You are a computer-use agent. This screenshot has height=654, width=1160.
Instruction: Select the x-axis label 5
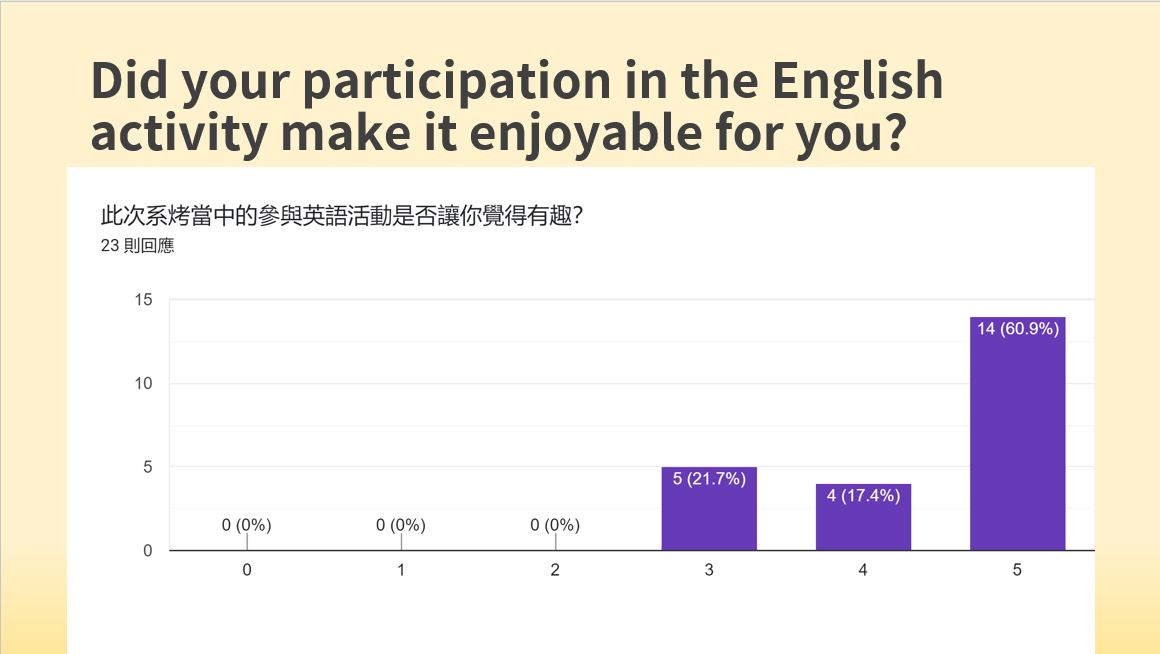1017,570
